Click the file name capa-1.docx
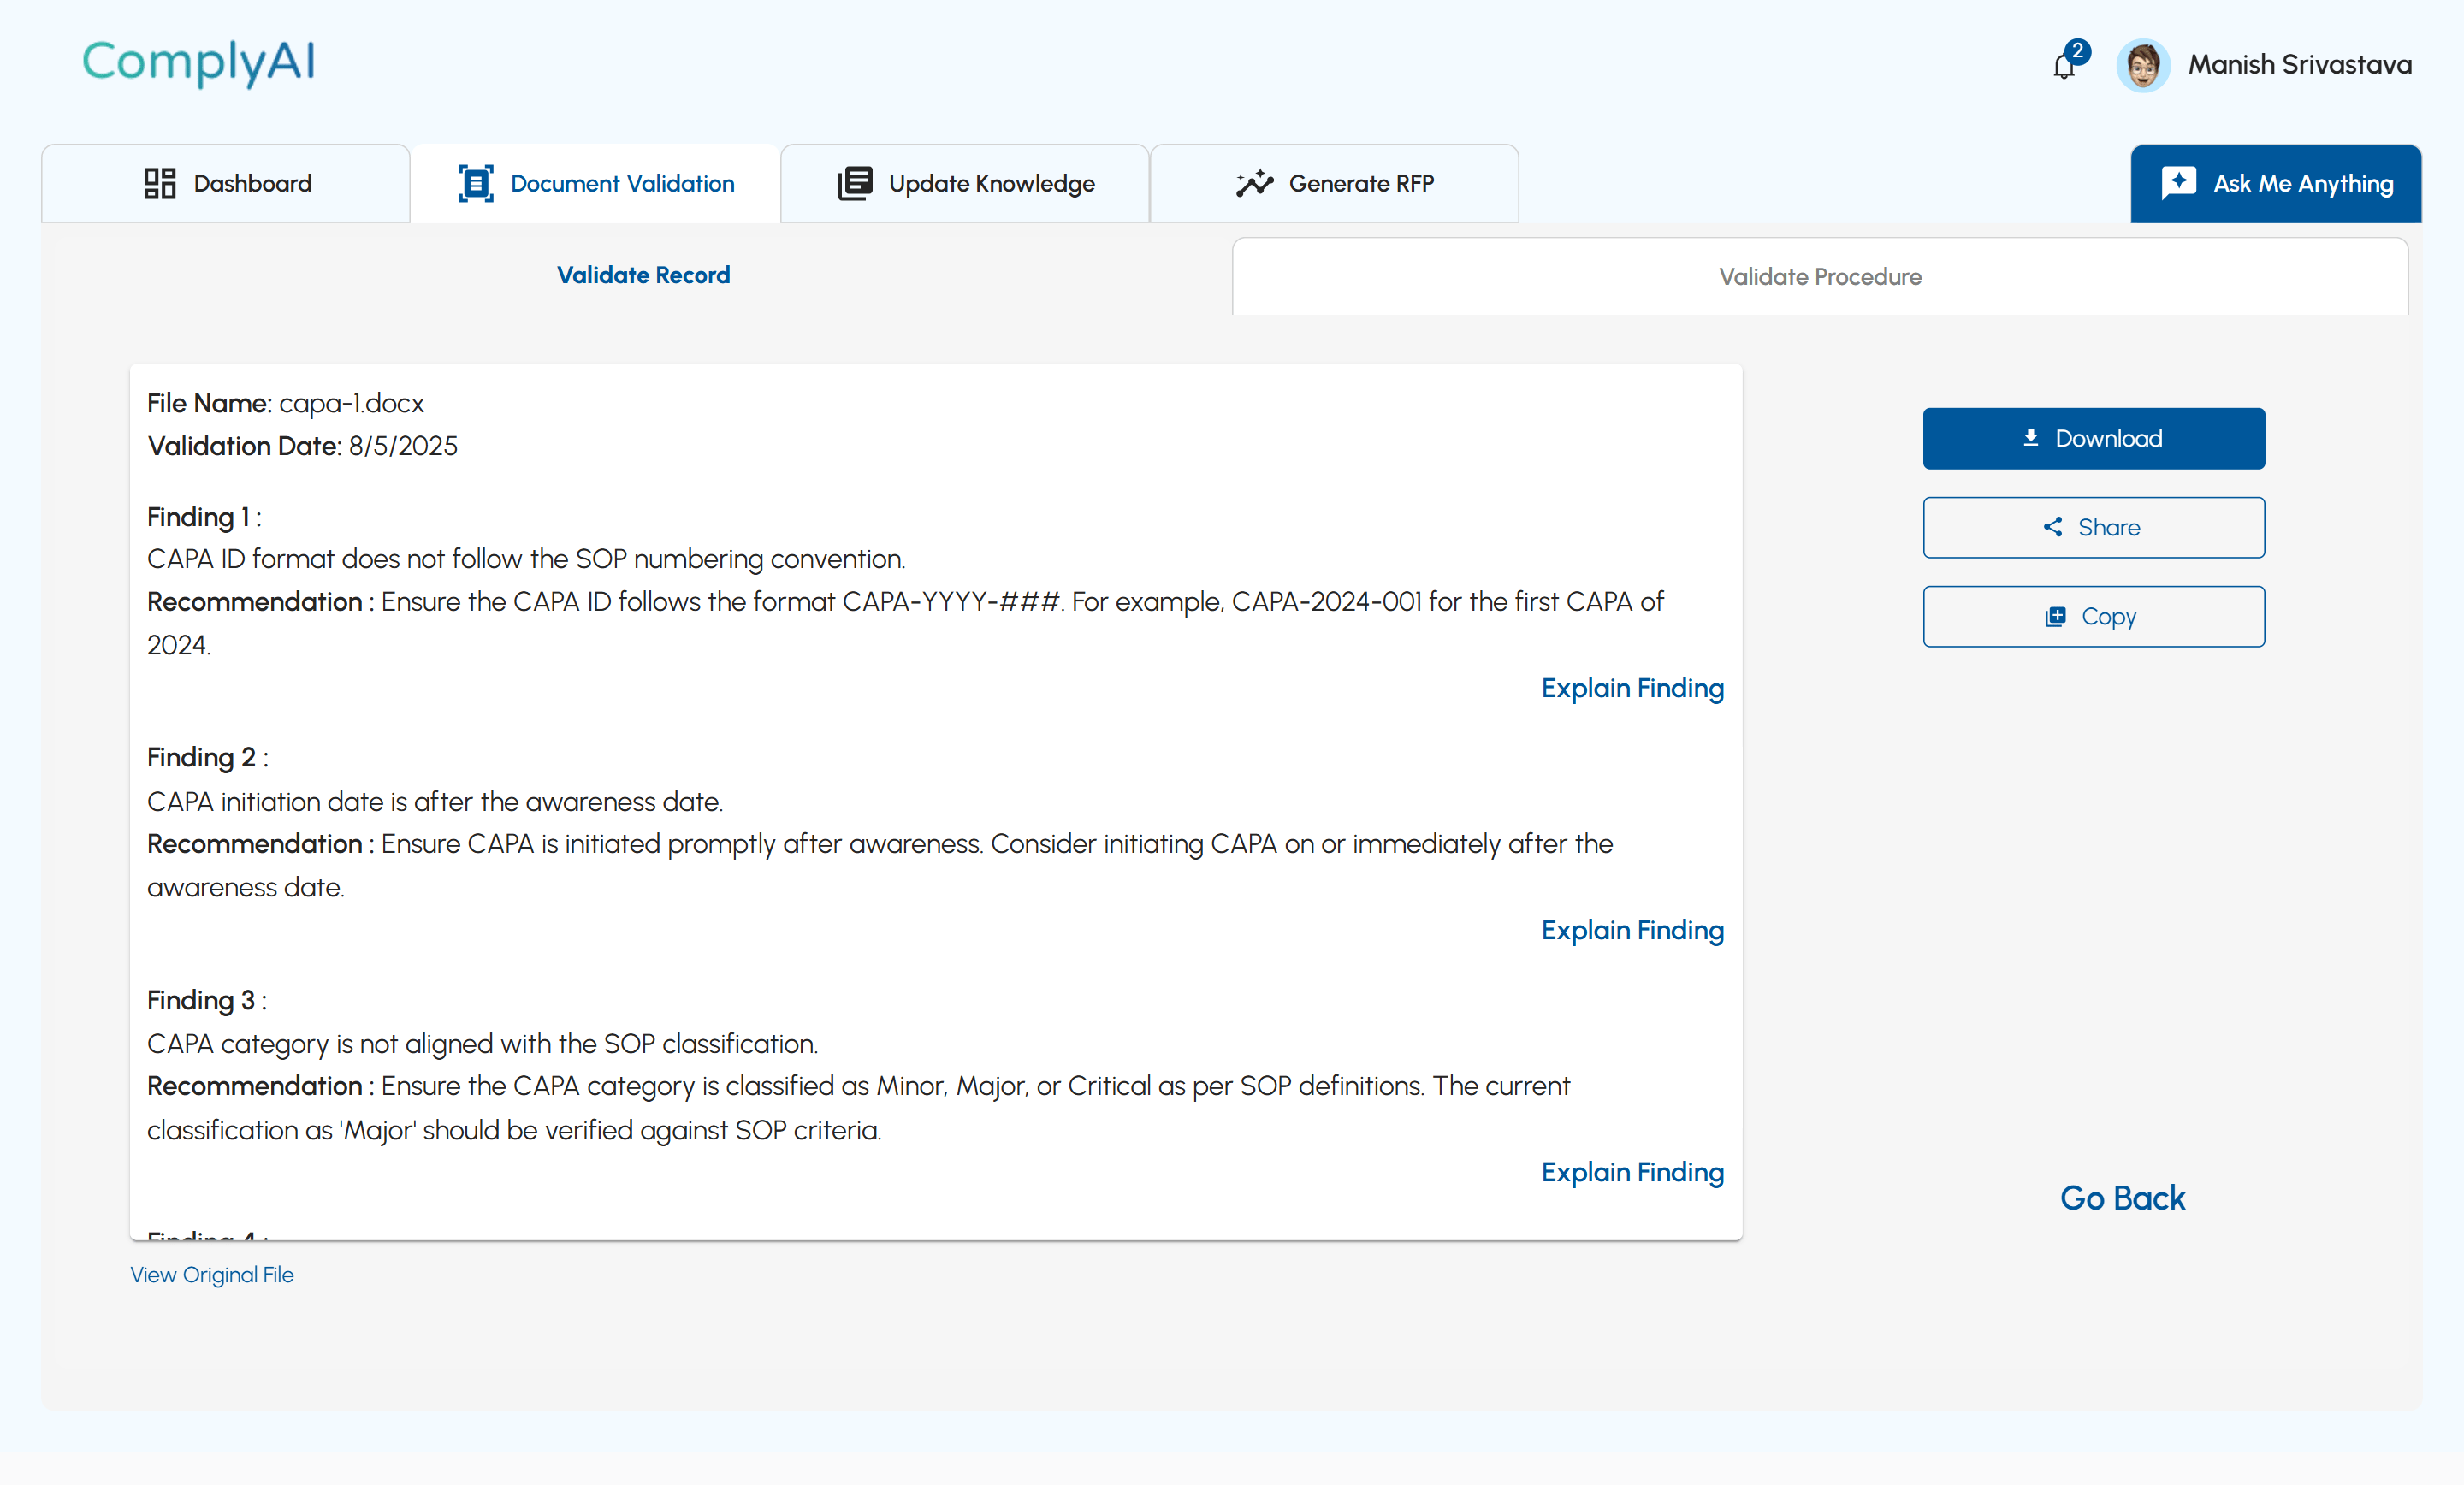This screenshot has height=1485, width=2464. [x=351, y=403]
